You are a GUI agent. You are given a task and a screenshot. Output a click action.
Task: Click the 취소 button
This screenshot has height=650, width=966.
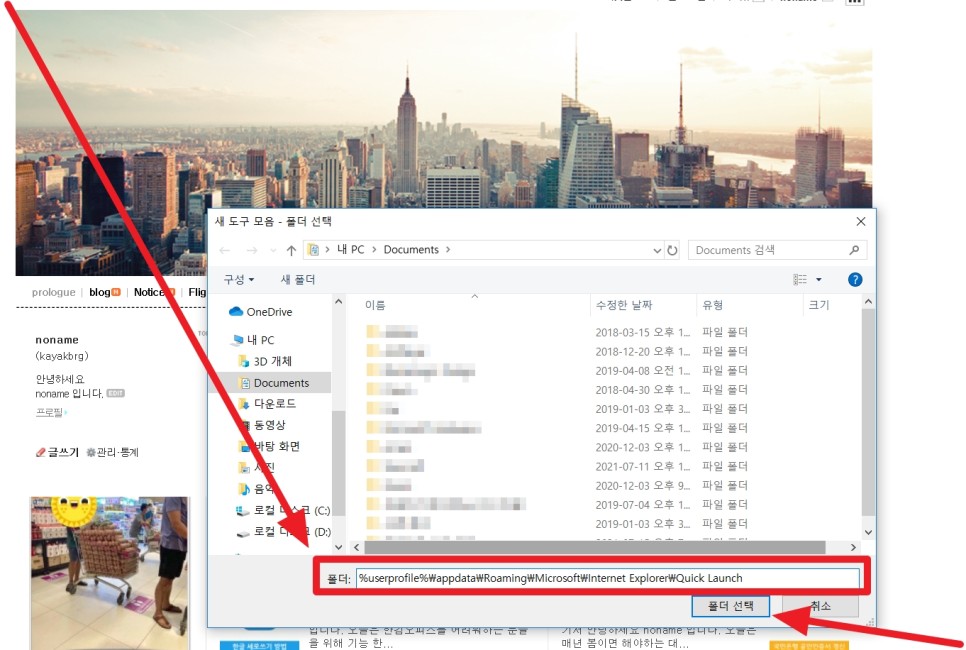[x=820, y=606]
